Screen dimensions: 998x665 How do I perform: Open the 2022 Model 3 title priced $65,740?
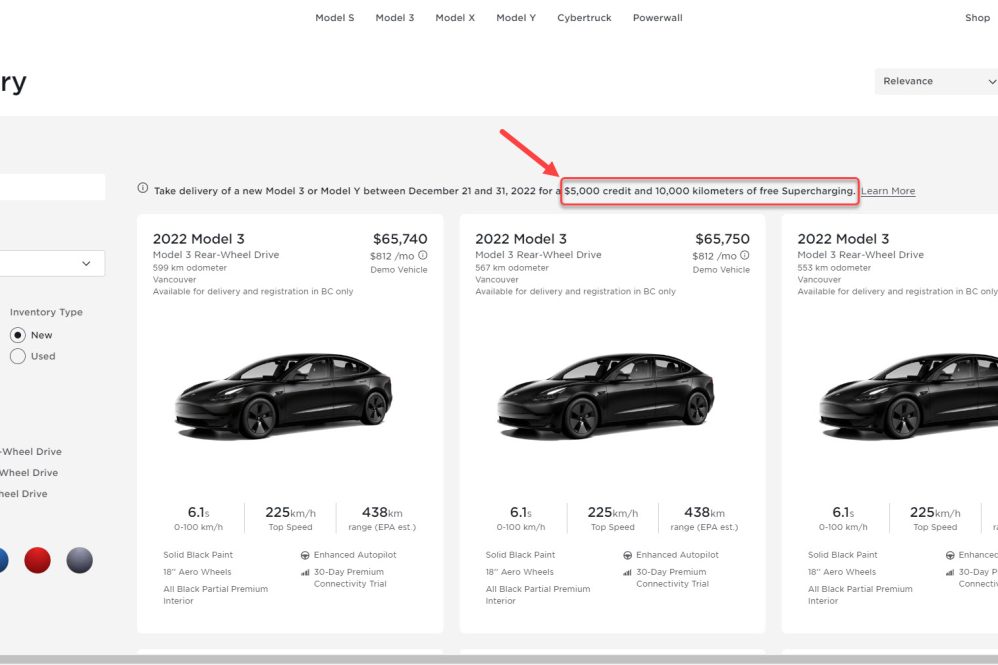tap(198, 239)
